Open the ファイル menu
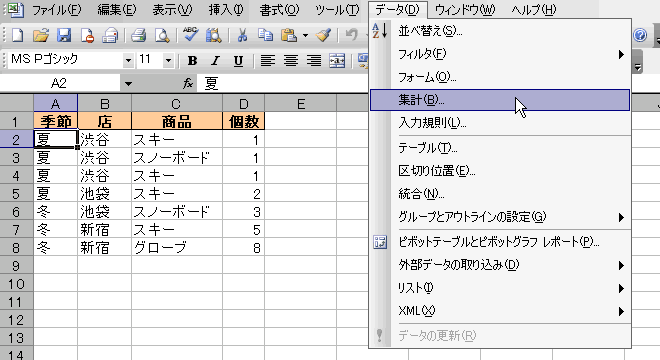This screenshot has width=660, height=360. tap(56, 9)
